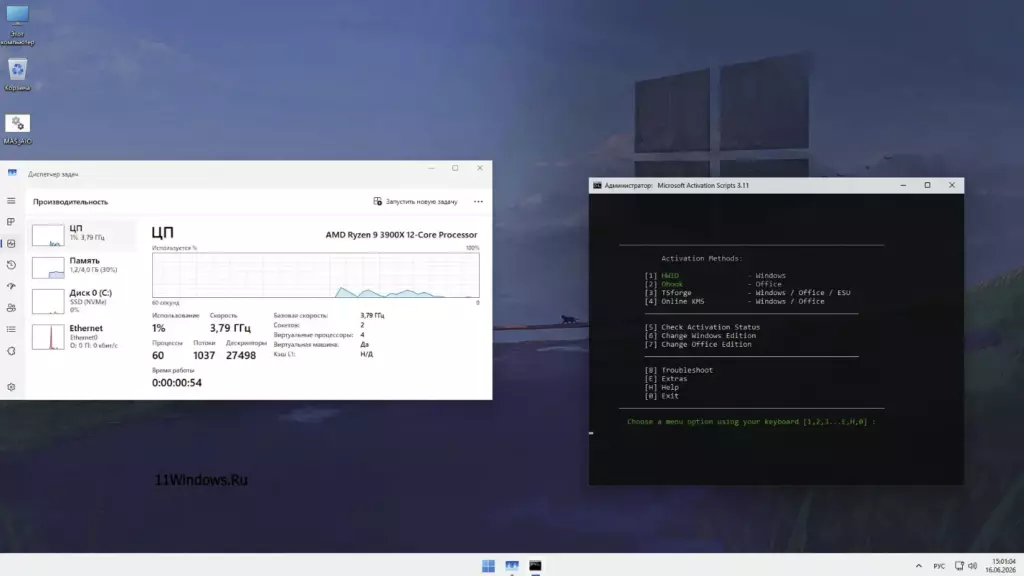Click [7] Change Office Edition line
This screenshot has width=1024, height=576.
[698, 344]
